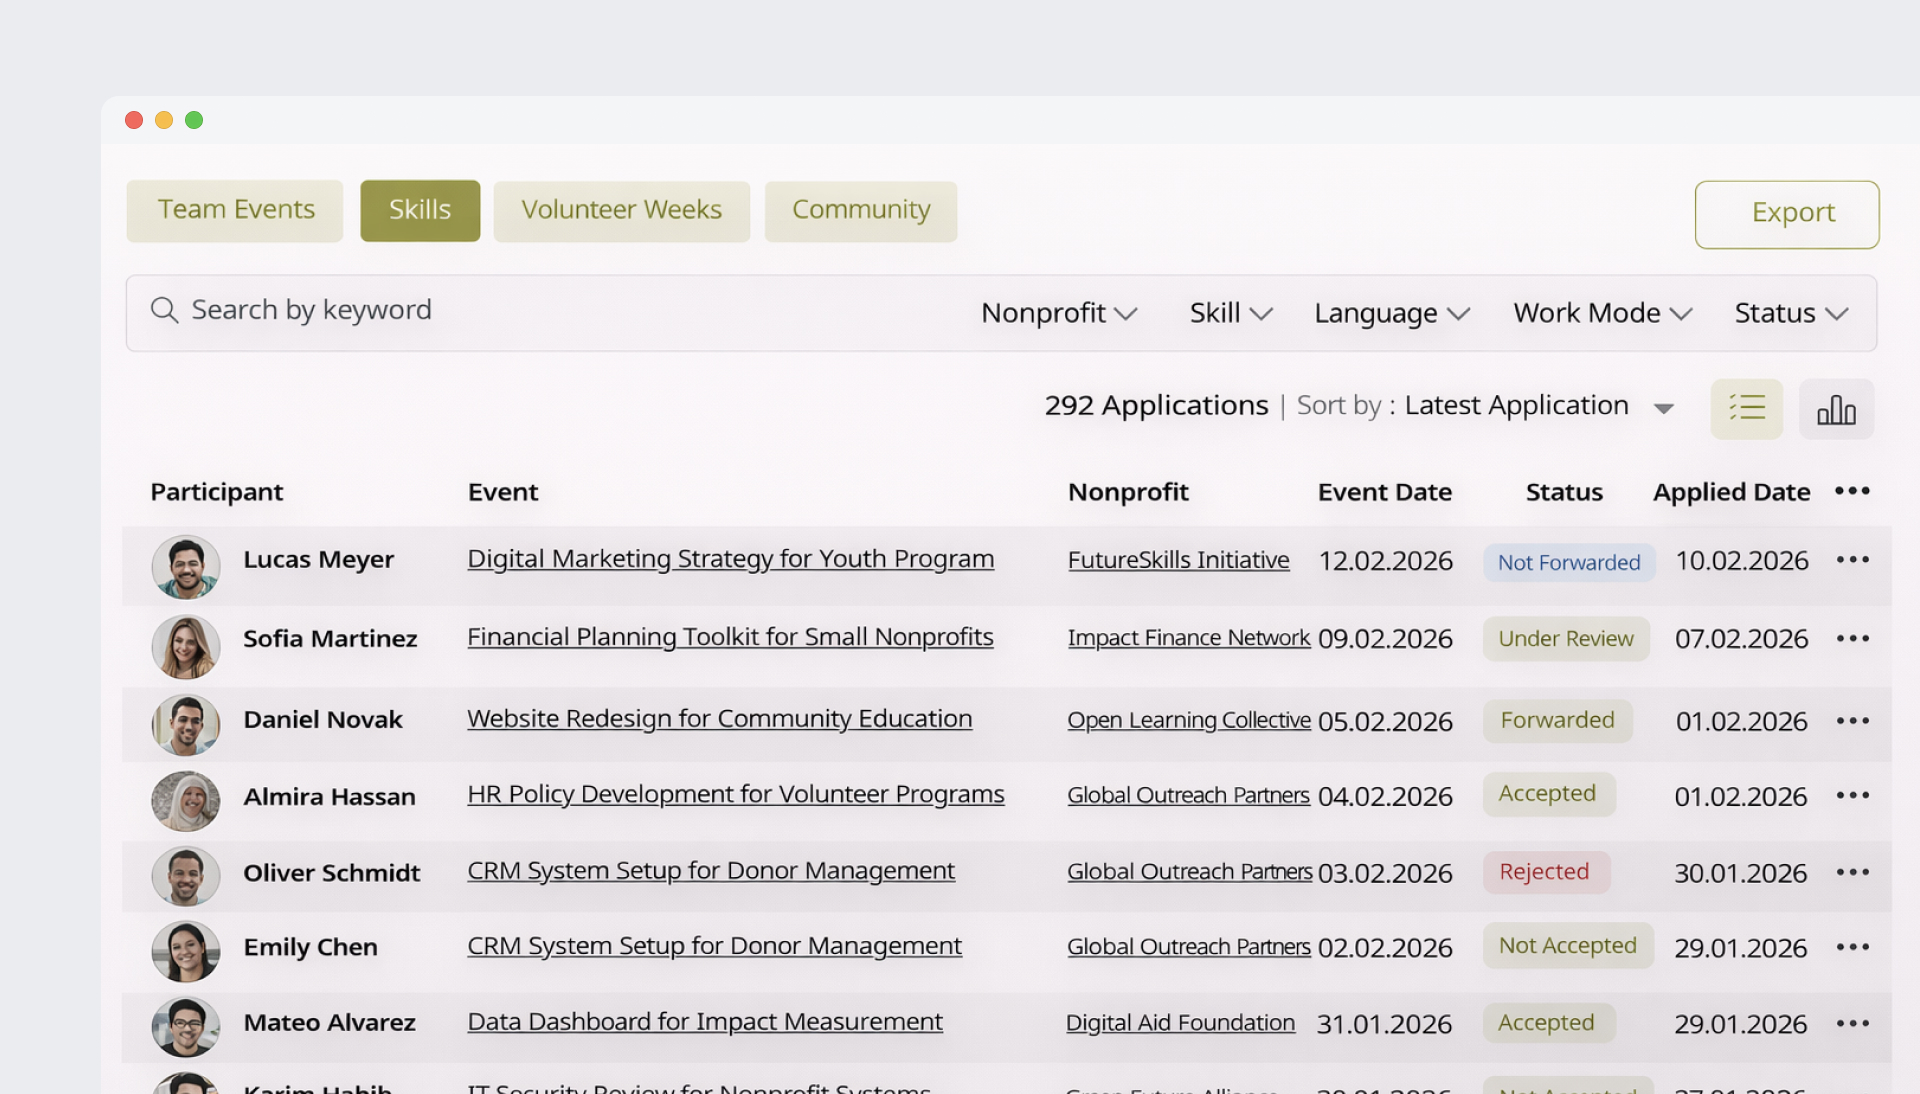Click the search magnifier icon
1920x1094 pixels.
164,310
